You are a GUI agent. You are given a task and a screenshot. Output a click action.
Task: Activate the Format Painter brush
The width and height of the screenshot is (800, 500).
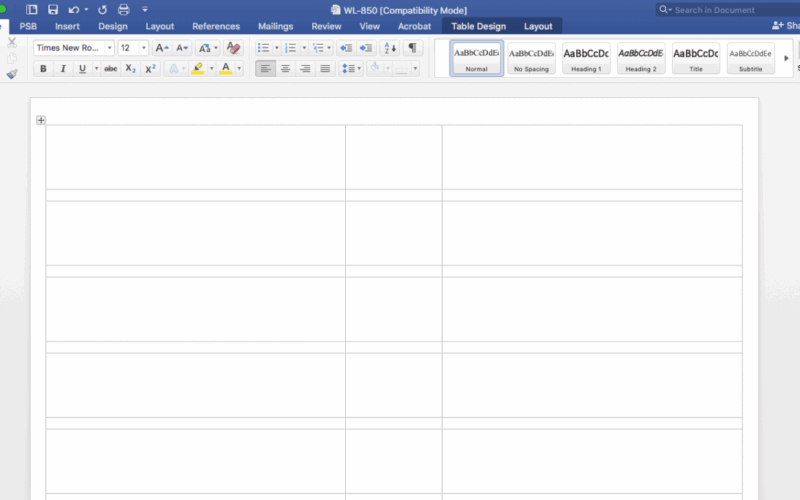[12, 74]
